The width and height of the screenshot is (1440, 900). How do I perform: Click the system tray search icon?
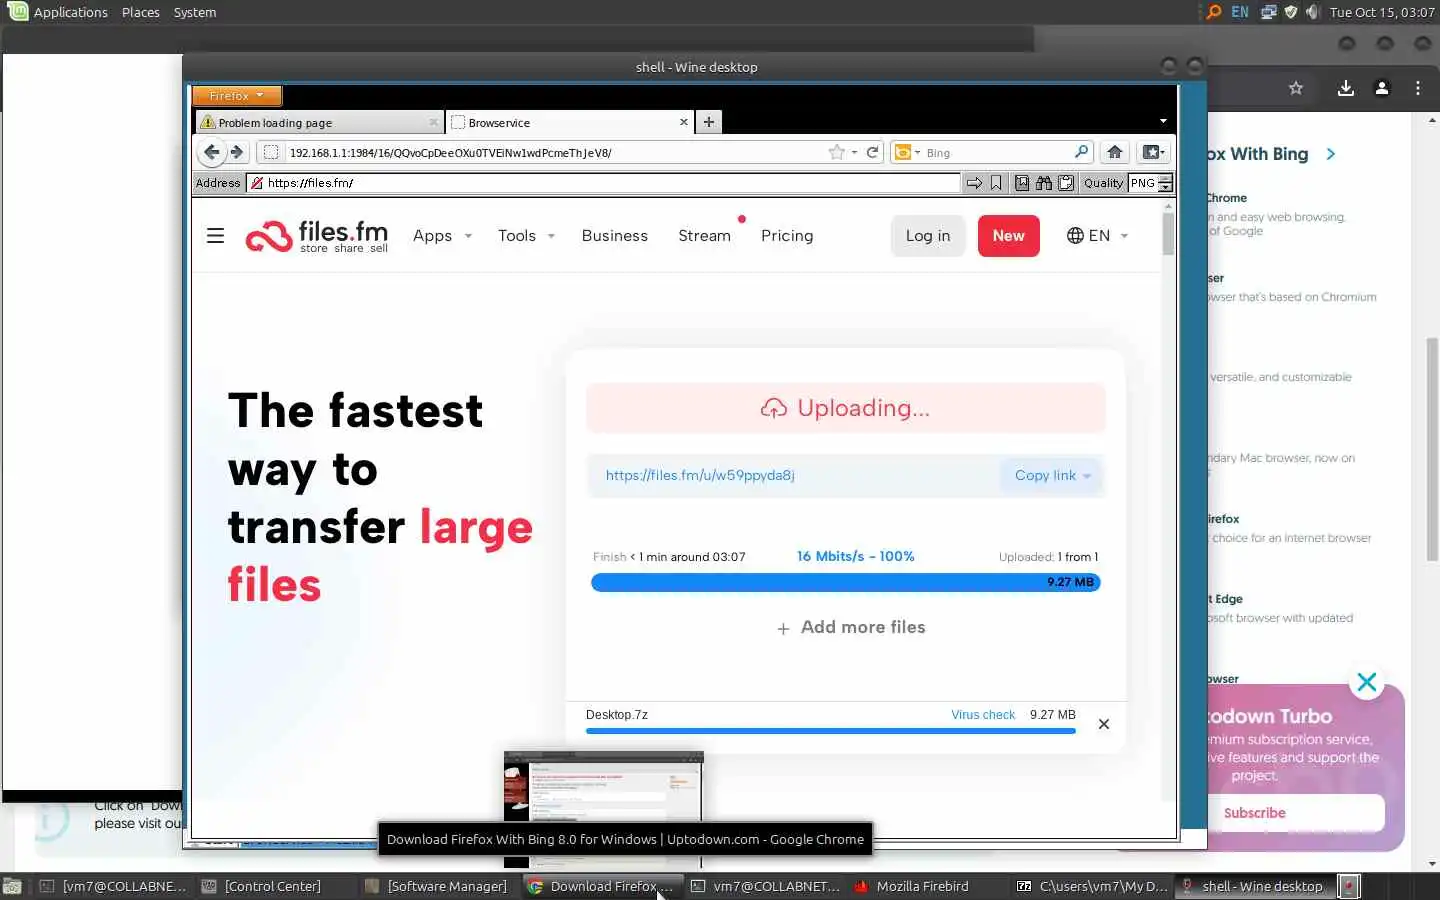tap(1213, 12)
